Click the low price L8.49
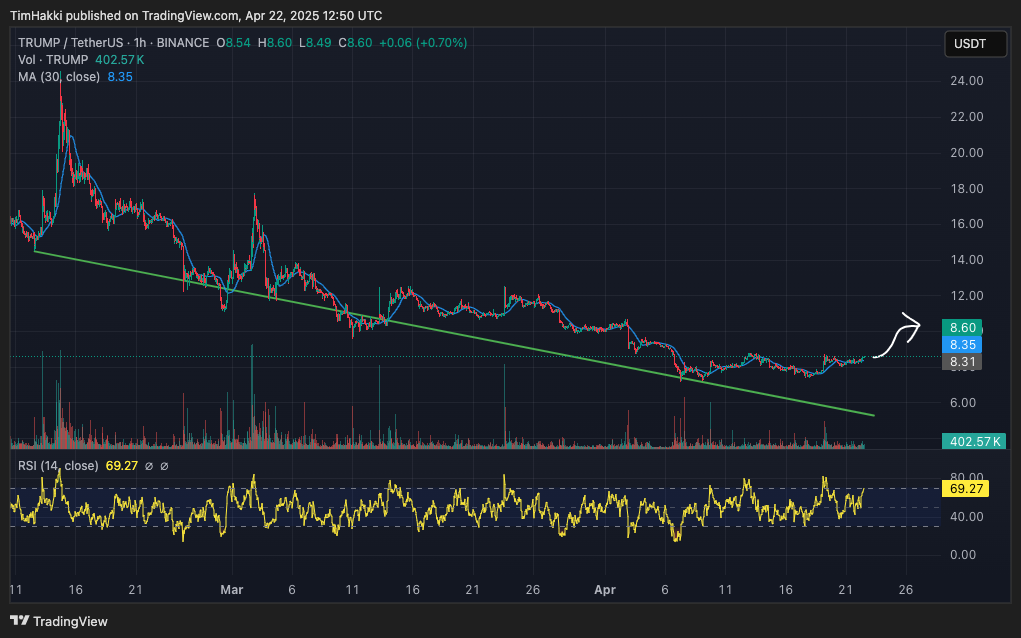 coord(315,43)
